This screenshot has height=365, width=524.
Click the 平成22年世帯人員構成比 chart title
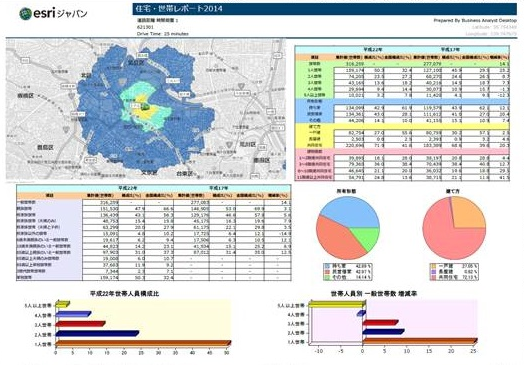coord(125,294)
